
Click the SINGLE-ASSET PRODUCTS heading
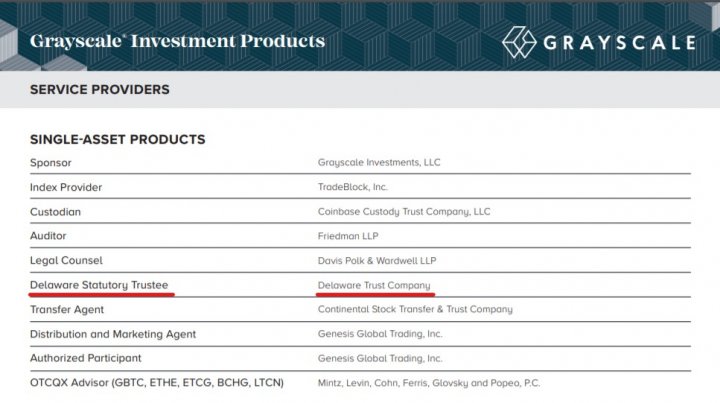[118, 139]
